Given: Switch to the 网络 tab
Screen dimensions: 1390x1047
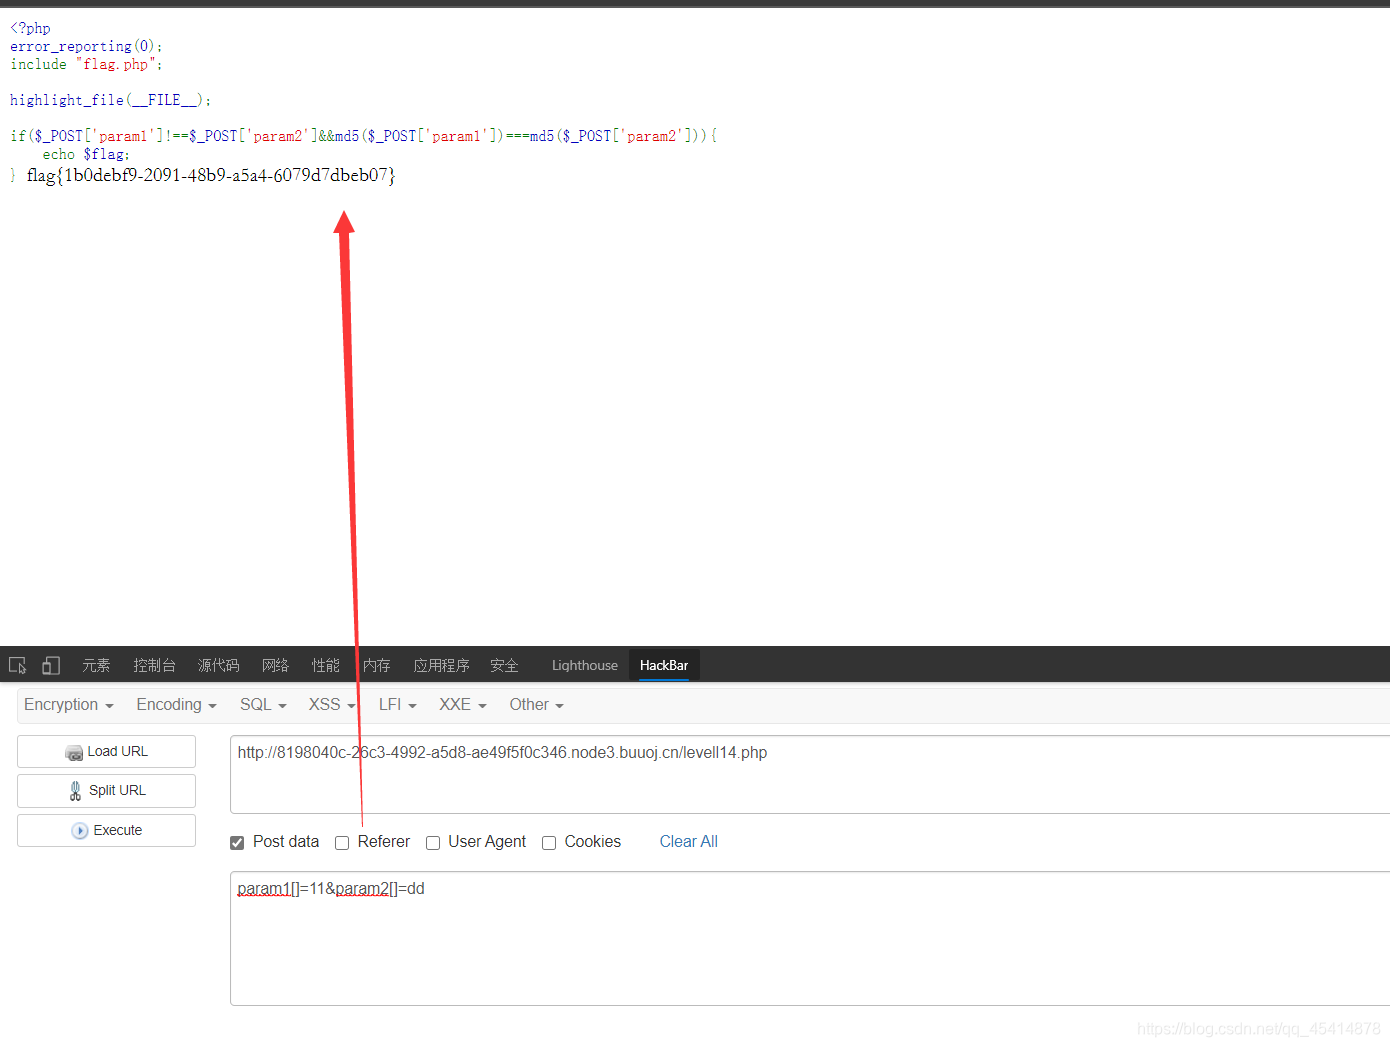Looking at the screenshot, I should pyautogui.click(x=275, y=665).
